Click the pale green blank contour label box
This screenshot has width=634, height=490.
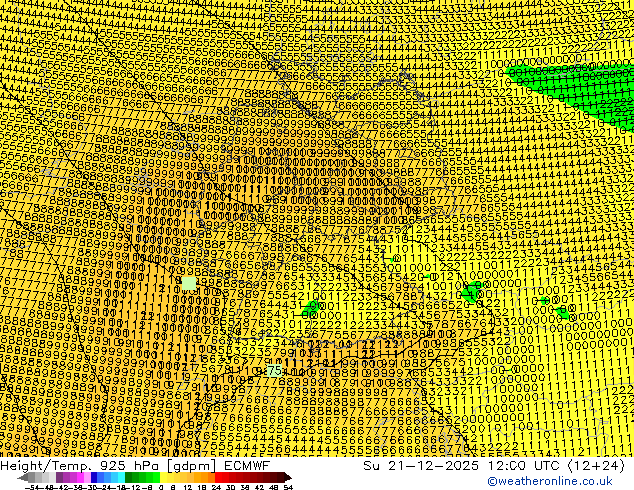pos(189,283)
